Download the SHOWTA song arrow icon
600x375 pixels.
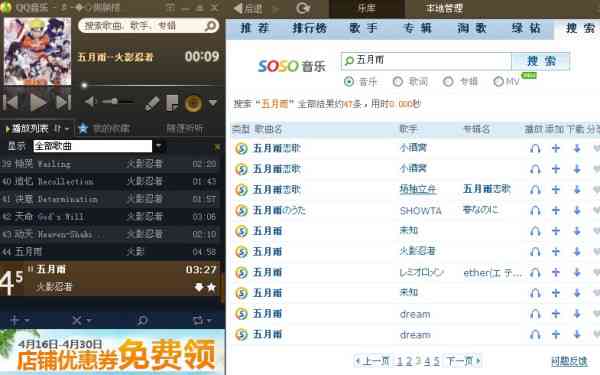tap(577, 210)
